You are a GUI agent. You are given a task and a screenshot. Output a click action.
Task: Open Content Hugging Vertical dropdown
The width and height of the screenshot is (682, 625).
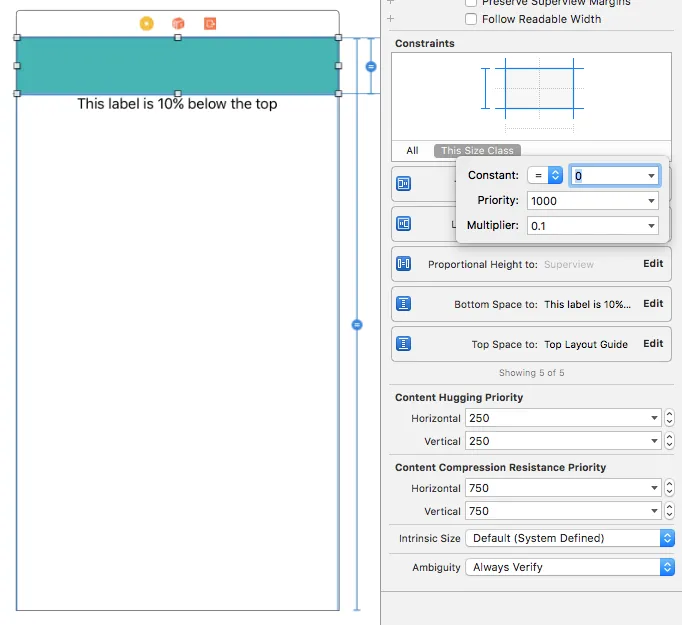tap(654, 441)
